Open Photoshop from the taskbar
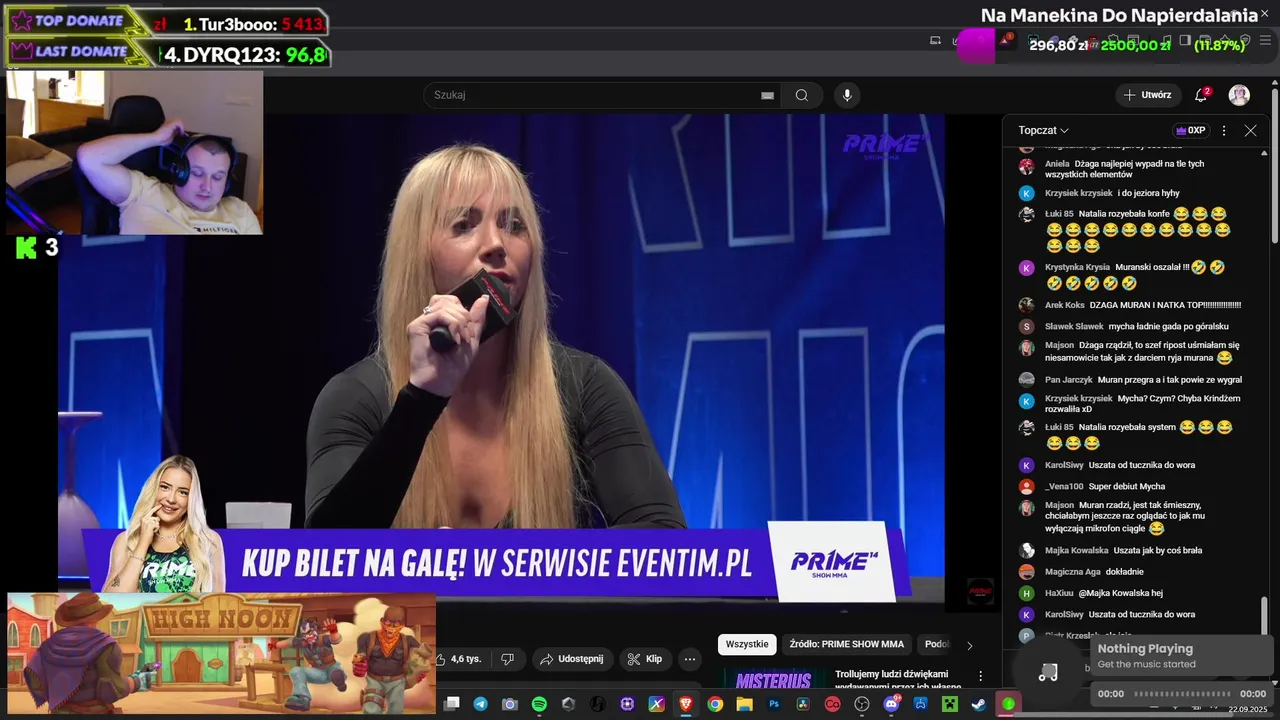This screenshot has height=720, width=1280. tap(774, 704)
